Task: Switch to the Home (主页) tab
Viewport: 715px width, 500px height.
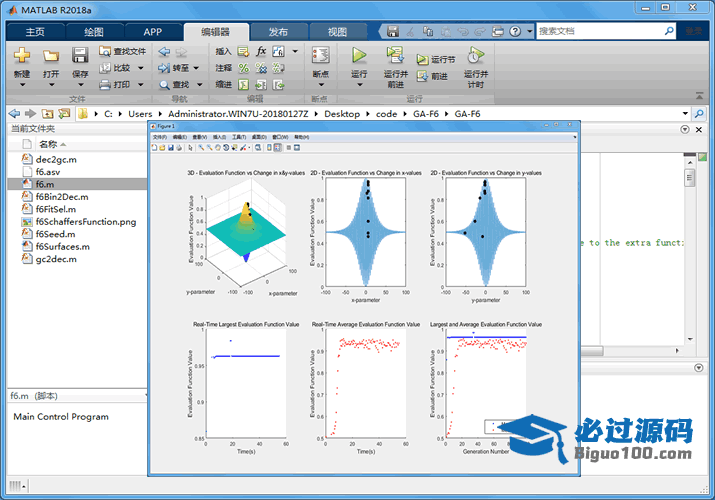Action: click(35, 32)
